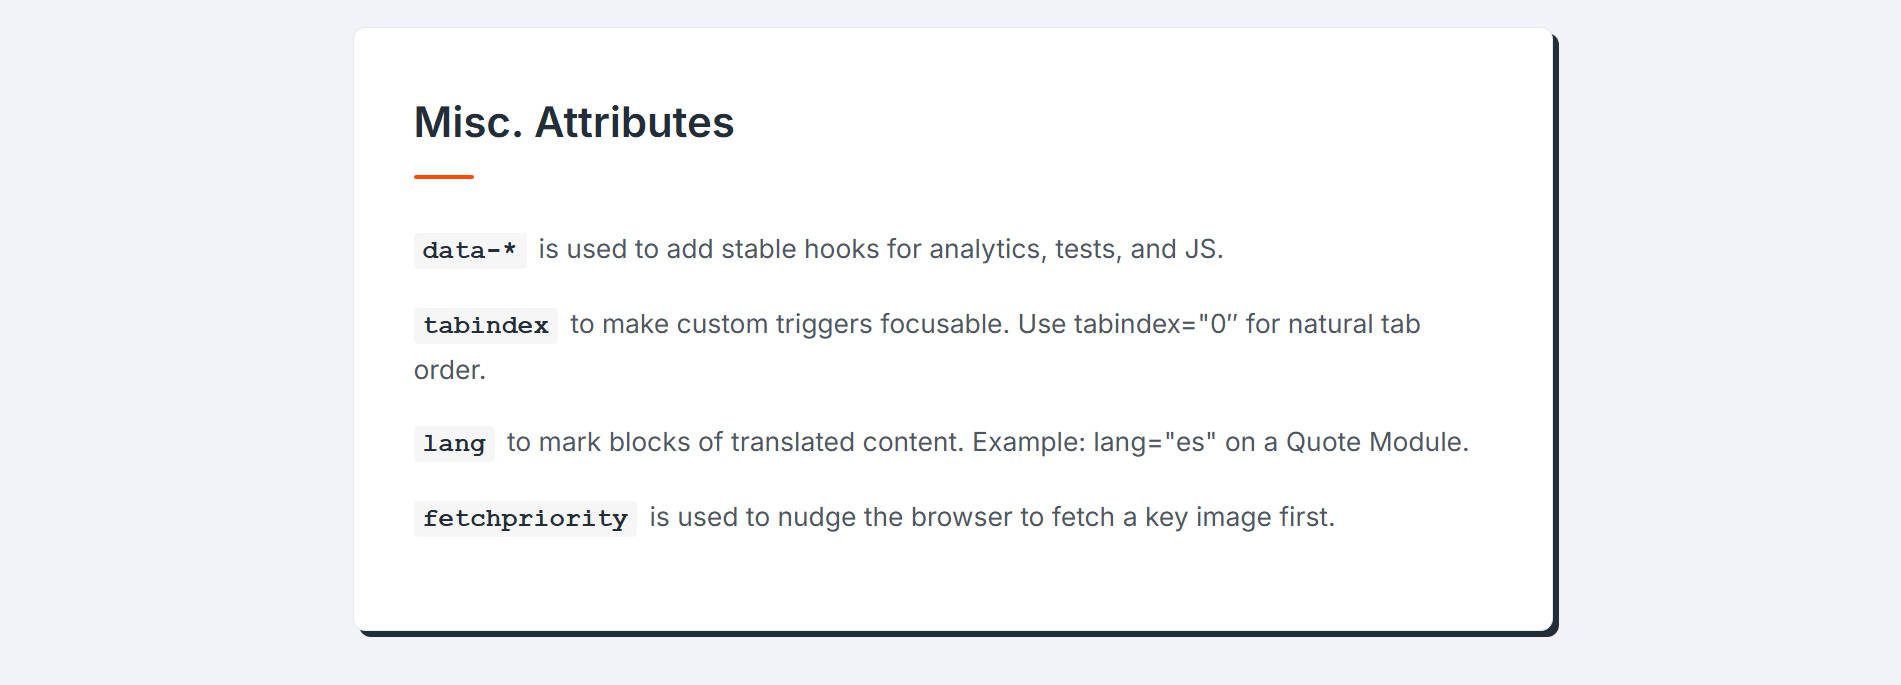Click the lang code tag
The height and width of the screenshot is (685, 1901).
pyautogui.click(x=454, y=443)
